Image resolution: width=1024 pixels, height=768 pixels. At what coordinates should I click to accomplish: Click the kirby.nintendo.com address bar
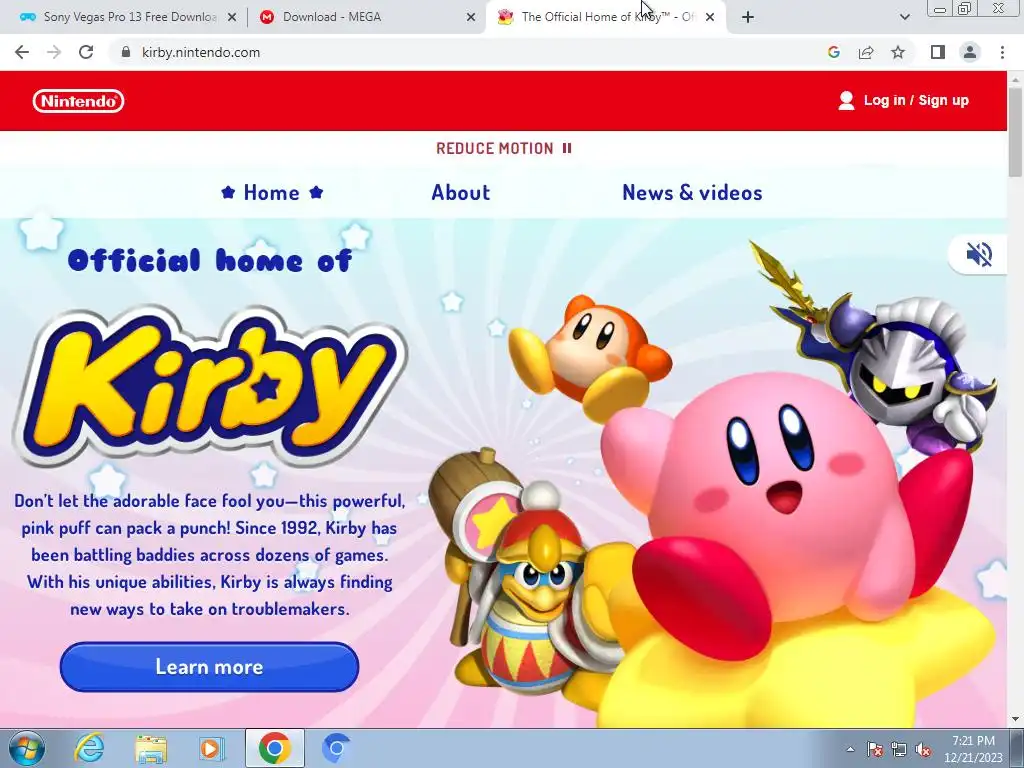point(470,52)
